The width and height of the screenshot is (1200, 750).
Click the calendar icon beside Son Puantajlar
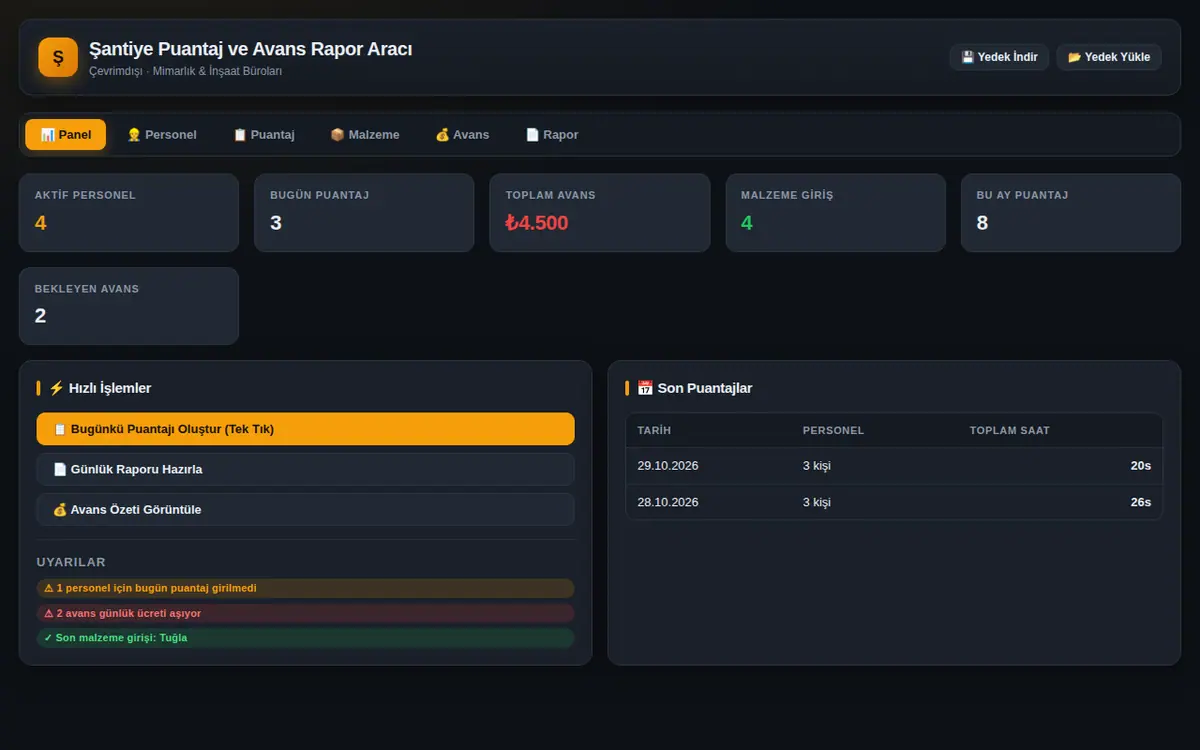click(645, 388)
